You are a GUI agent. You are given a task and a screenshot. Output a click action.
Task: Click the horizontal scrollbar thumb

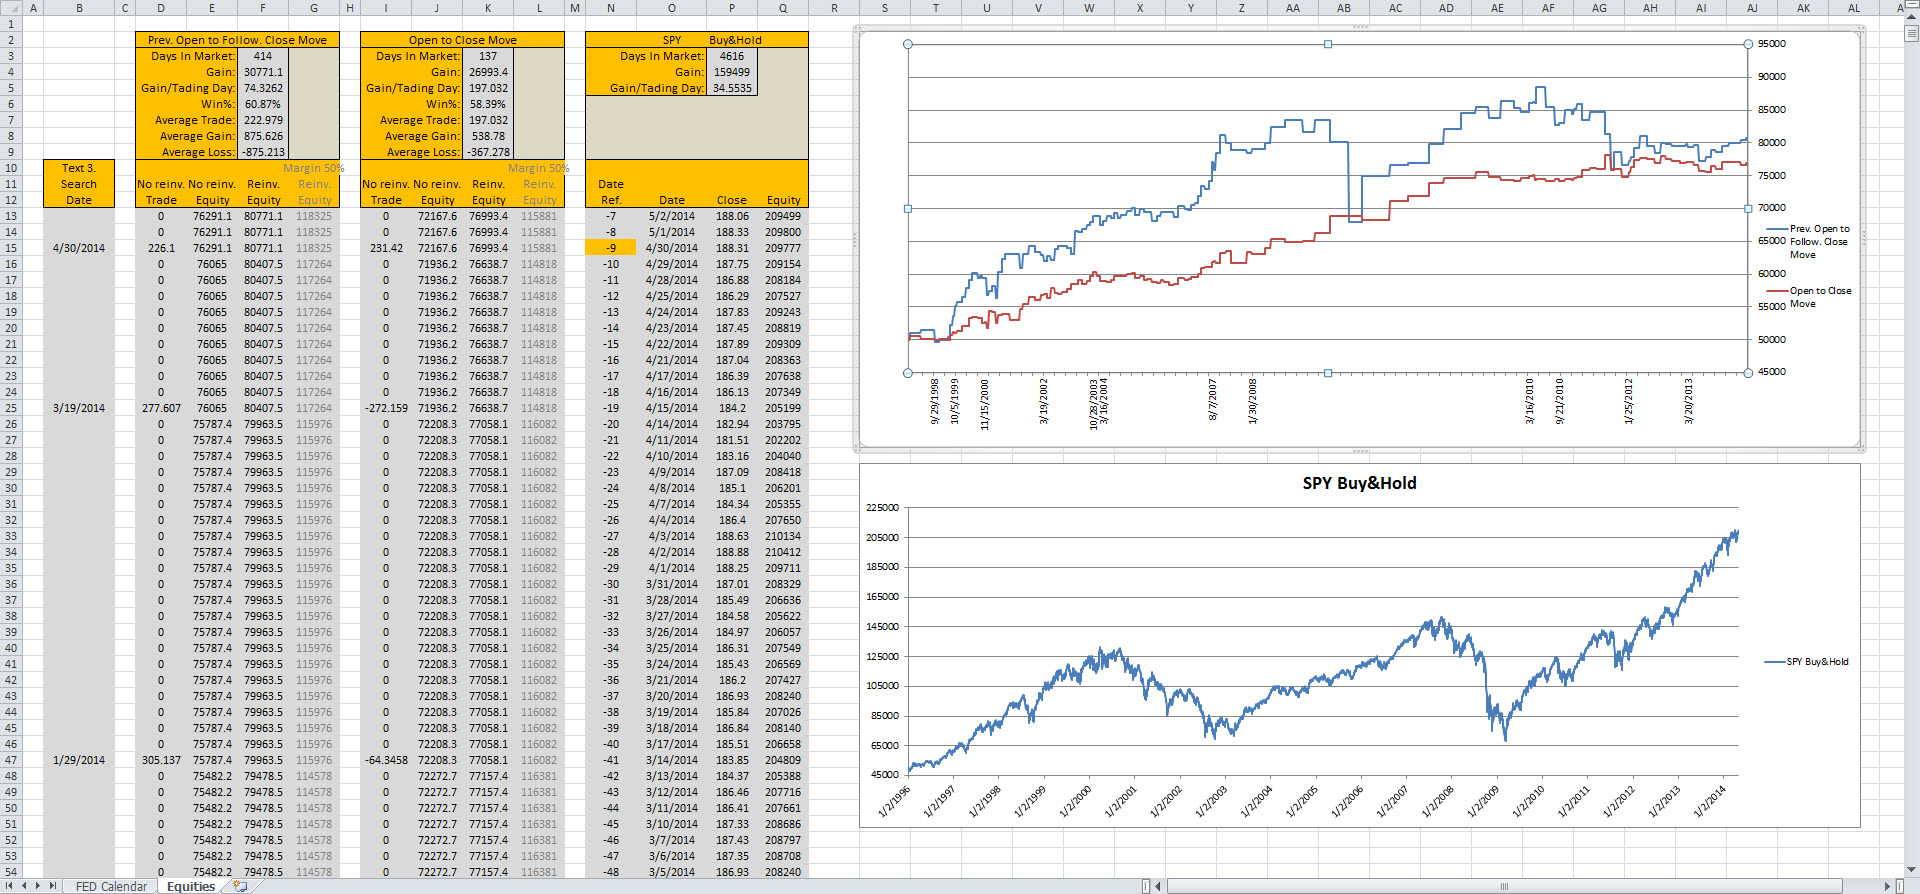[x=1503, y=886]
